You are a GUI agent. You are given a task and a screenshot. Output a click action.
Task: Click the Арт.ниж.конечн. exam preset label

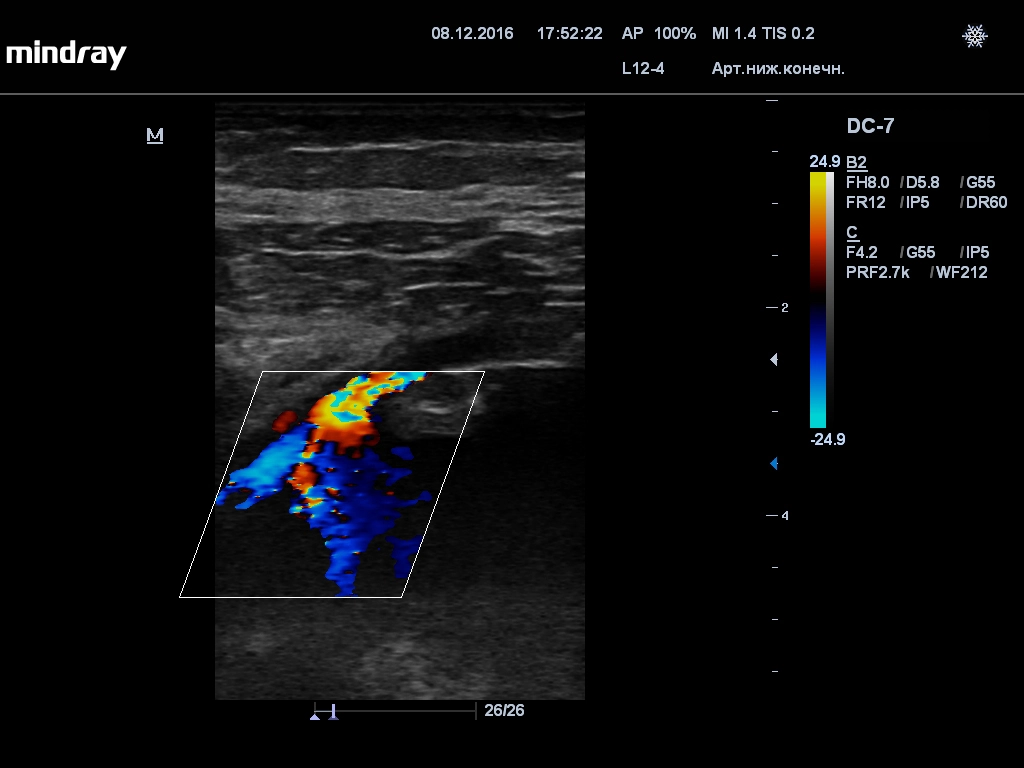pos(778,69)
